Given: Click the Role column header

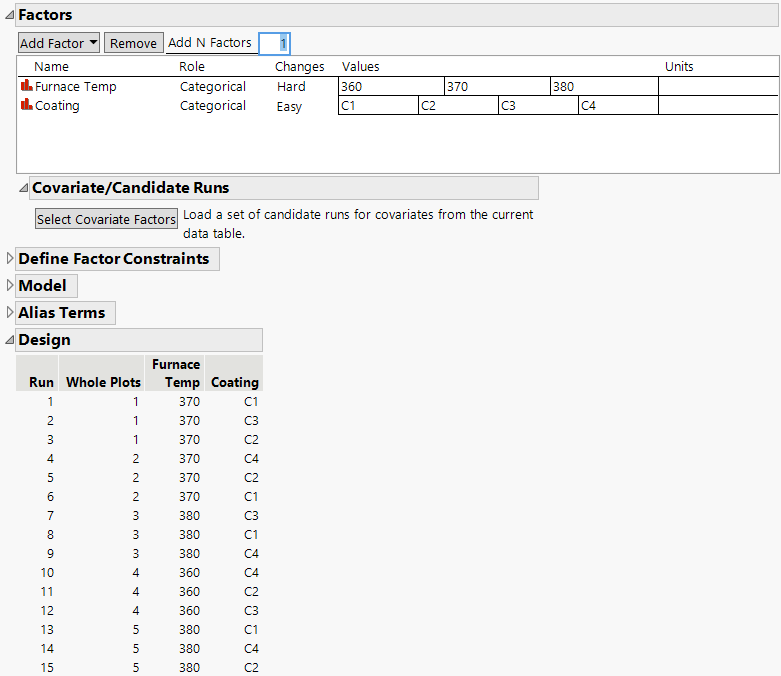Looking at the screenshot, I should 192,66.
